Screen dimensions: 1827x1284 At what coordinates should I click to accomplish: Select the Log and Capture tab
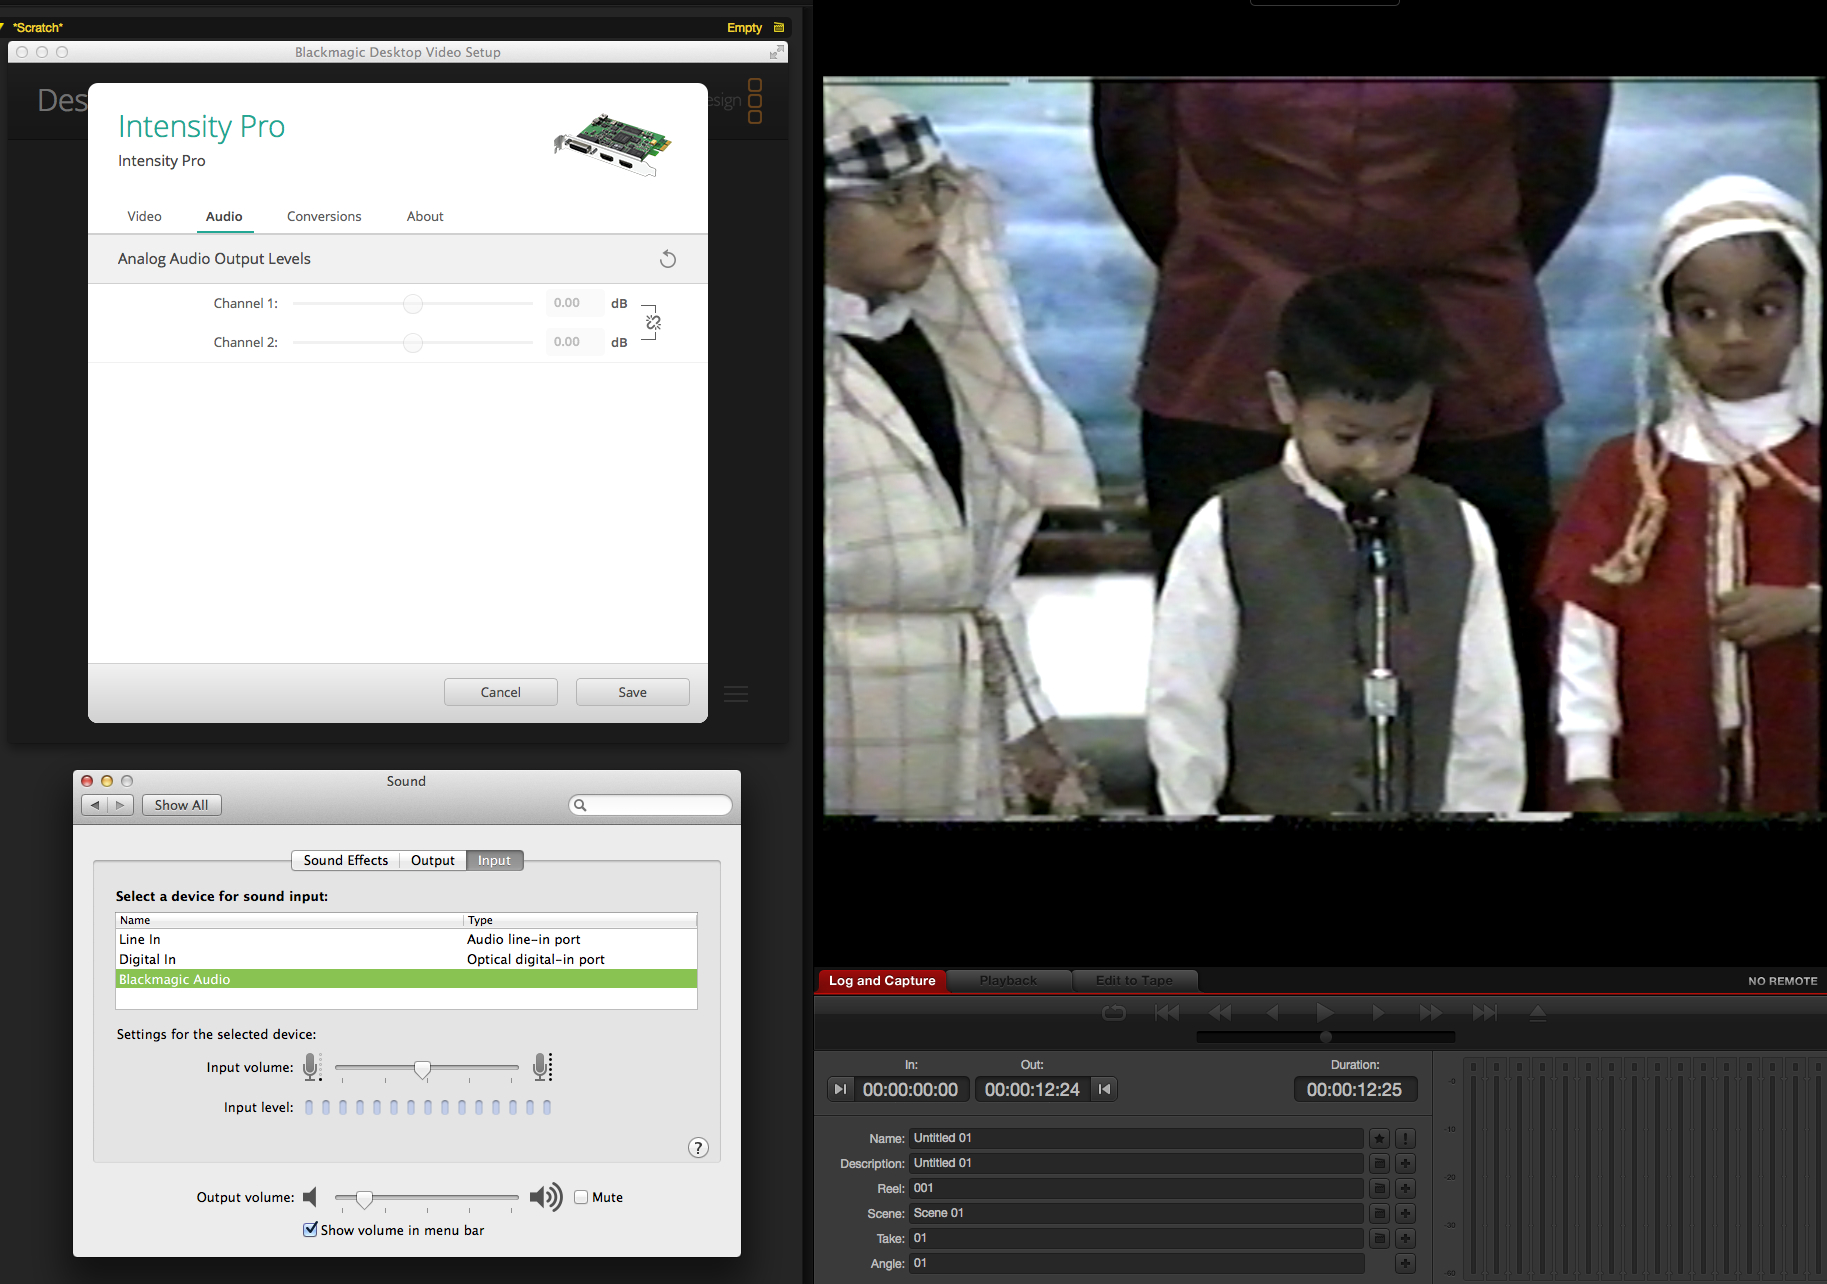[882, 980]
